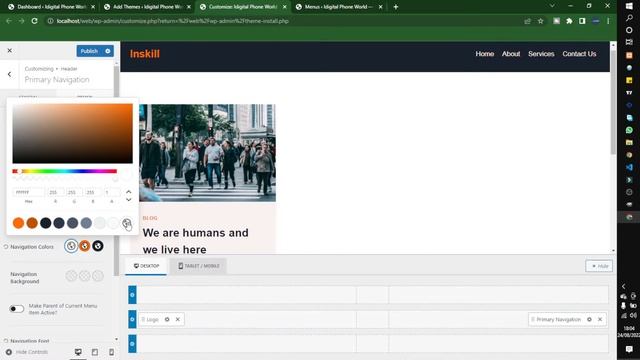Toggle Make Parent of Current Menu Item Active
Screen dimensions: 640x360
click(x=17, y=309)
